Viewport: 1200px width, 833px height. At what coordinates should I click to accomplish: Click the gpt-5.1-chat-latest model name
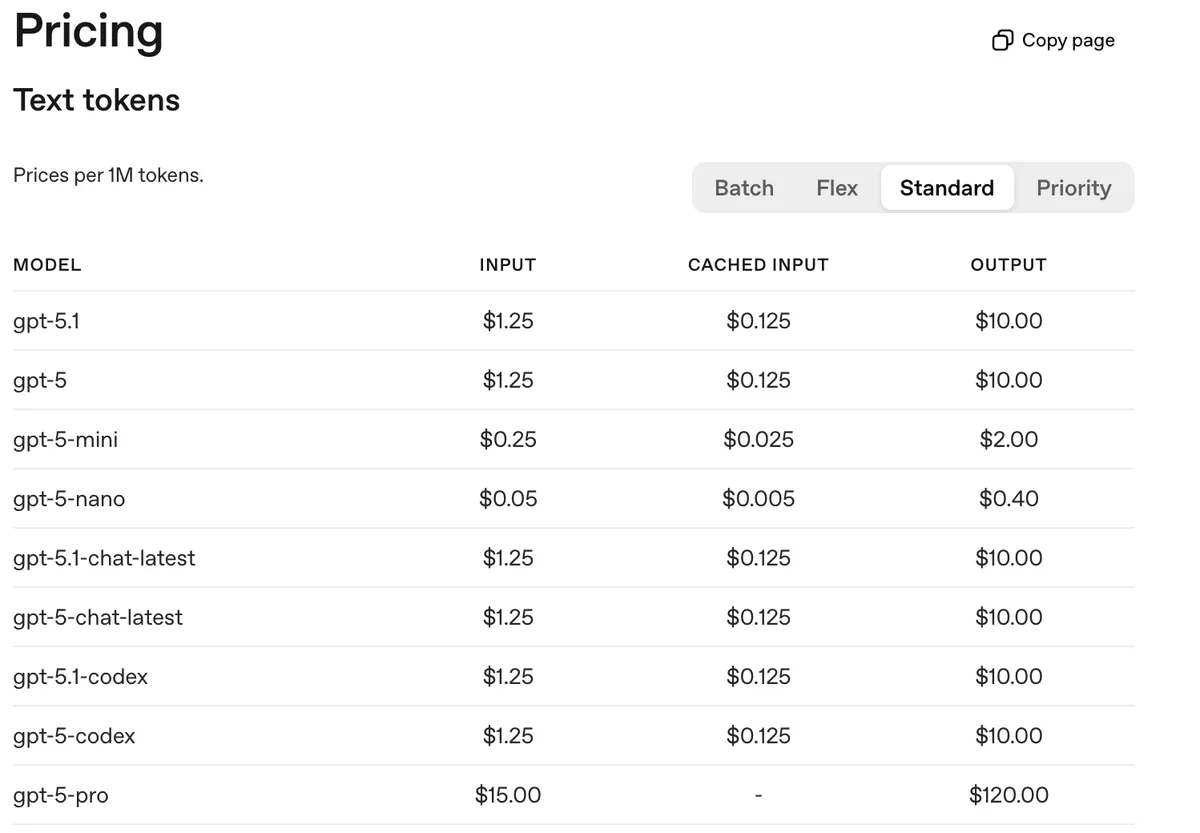104,558
